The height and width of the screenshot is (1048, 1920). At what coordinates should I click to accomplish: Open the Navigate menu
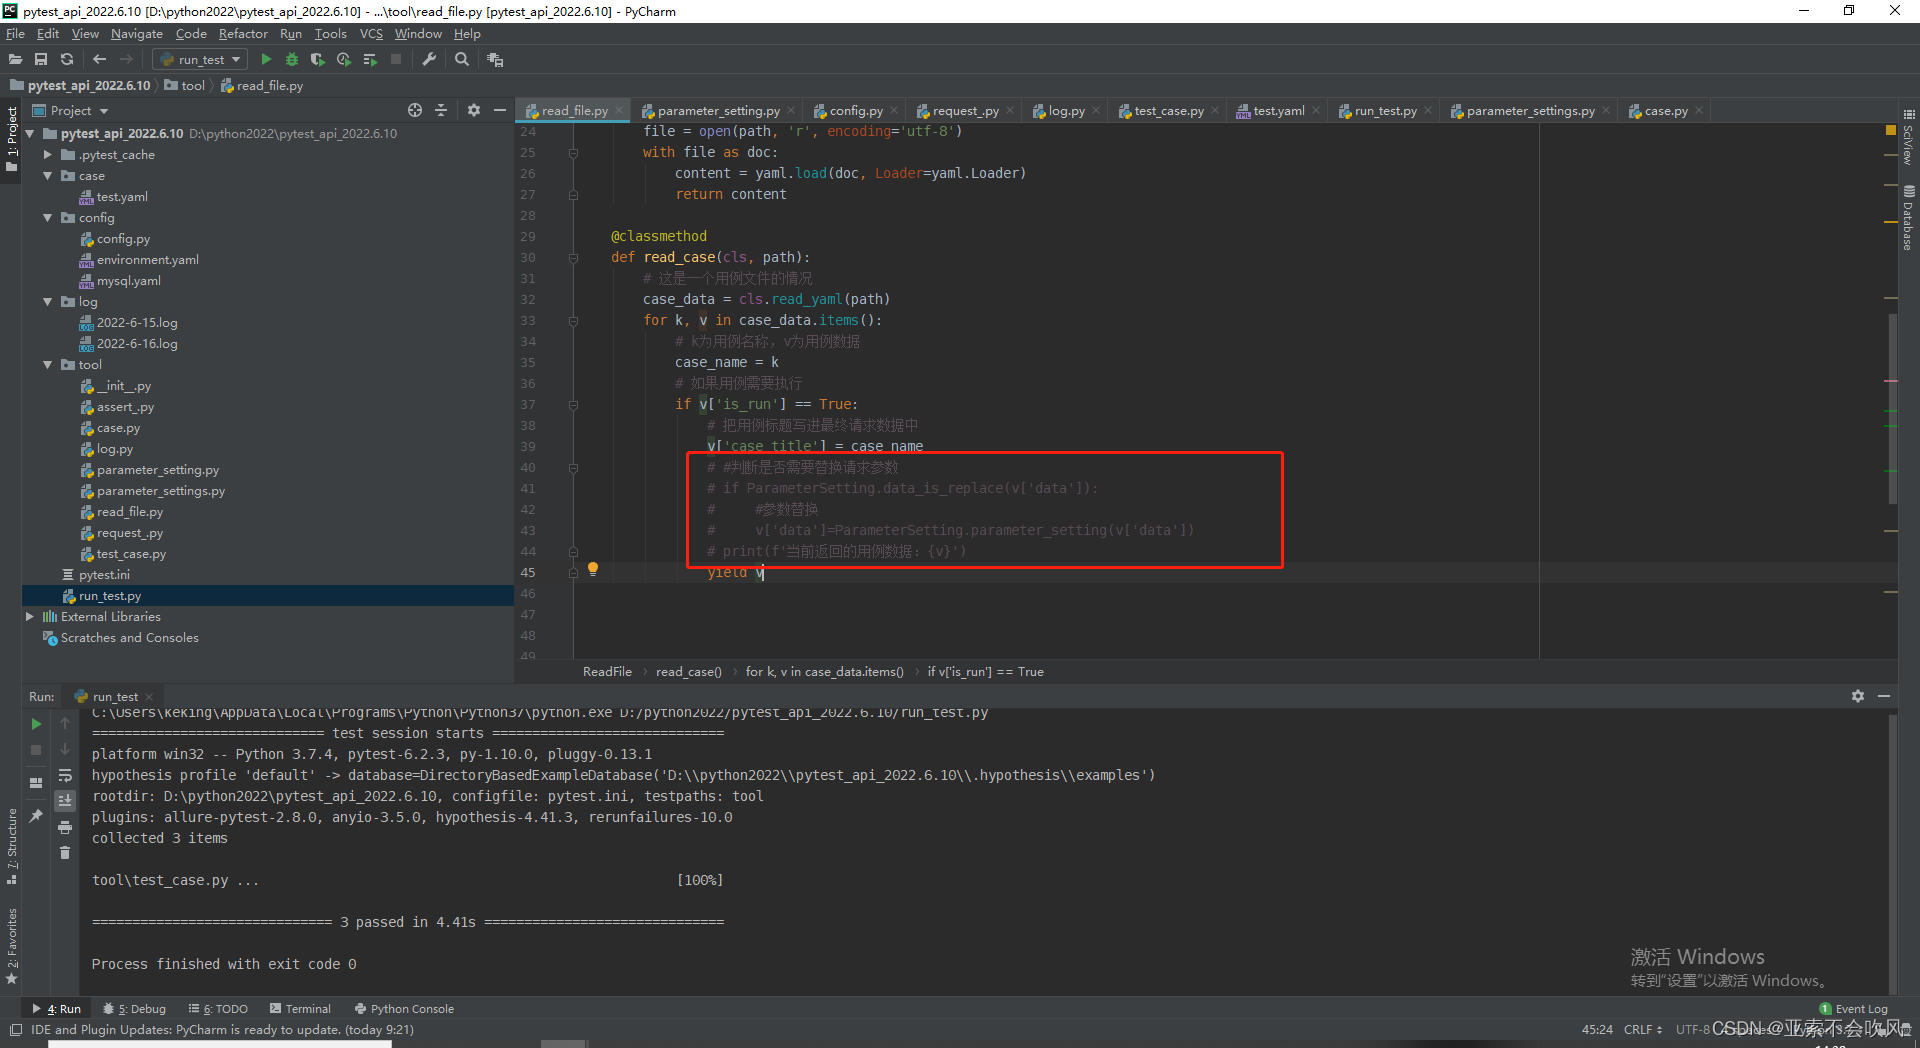coord(136,34)
